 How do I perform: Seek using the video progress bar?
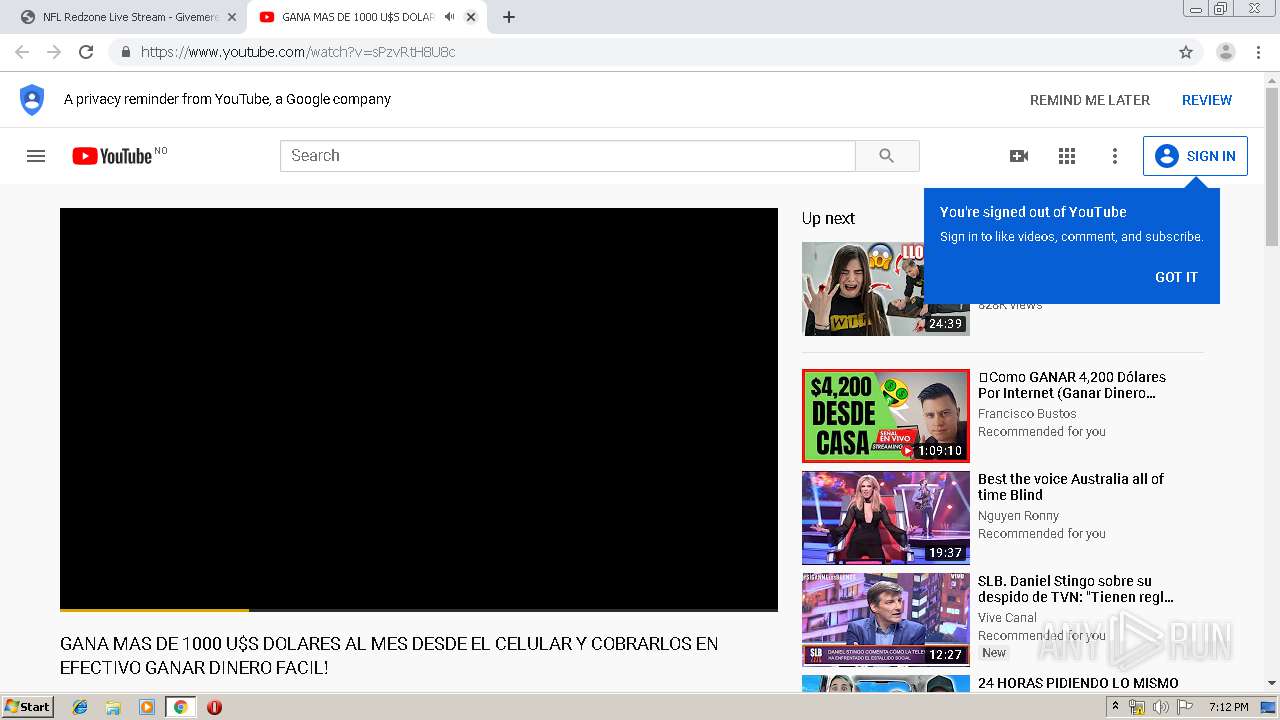tap(419, 609)
